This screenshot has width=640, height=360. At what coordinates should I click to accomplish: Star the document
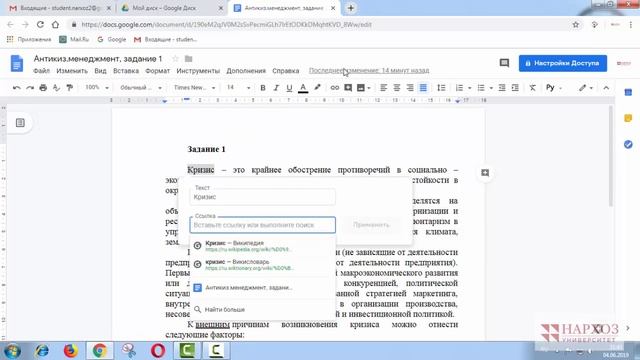pyautogui.click(x=176, y=59)
